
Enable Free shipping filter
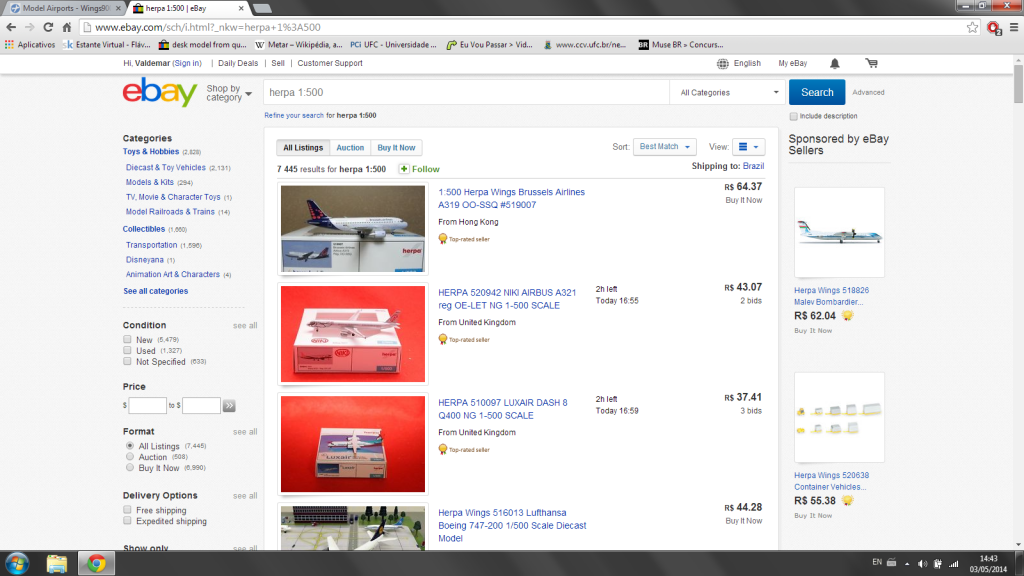pos(127,510)
